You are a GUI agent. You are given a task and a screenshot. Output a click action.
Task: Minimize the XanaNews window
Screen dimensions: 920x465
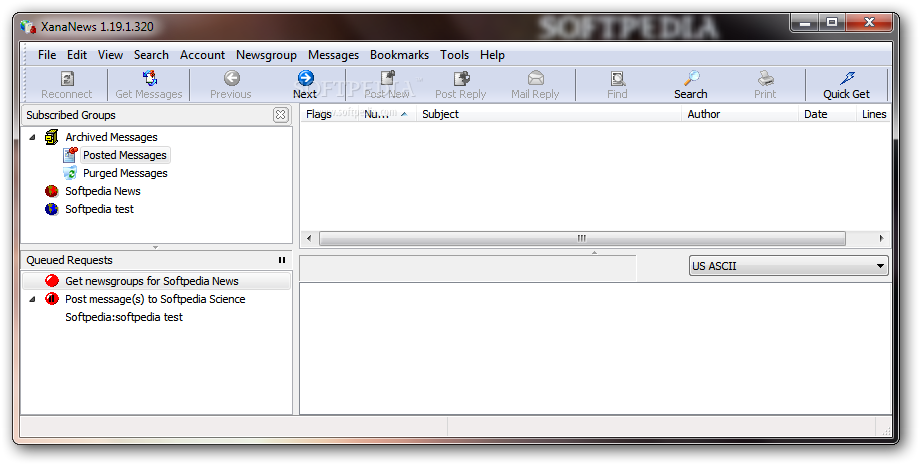[x=805, y=23]
